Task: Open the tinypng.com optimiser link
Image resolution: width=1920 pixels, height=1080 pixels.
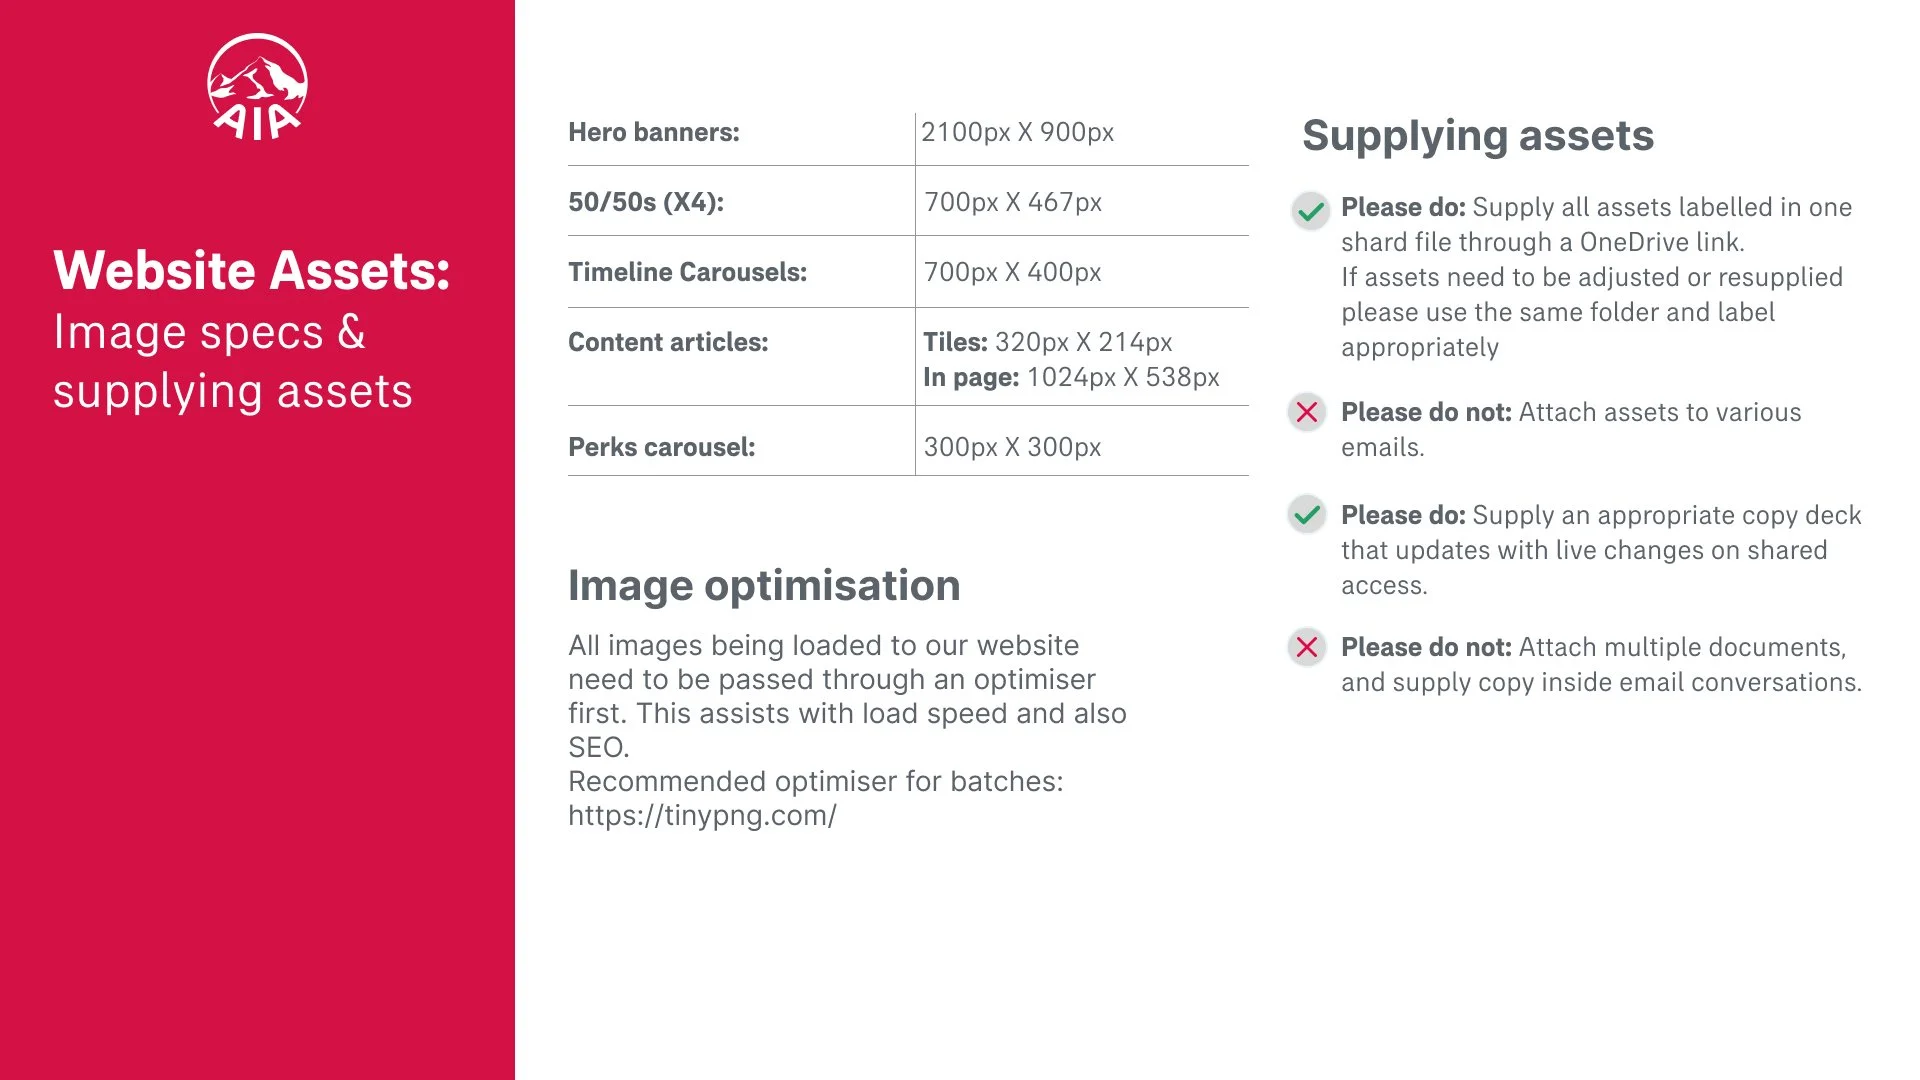Action: pyautogui.click(x=702, y=816)
